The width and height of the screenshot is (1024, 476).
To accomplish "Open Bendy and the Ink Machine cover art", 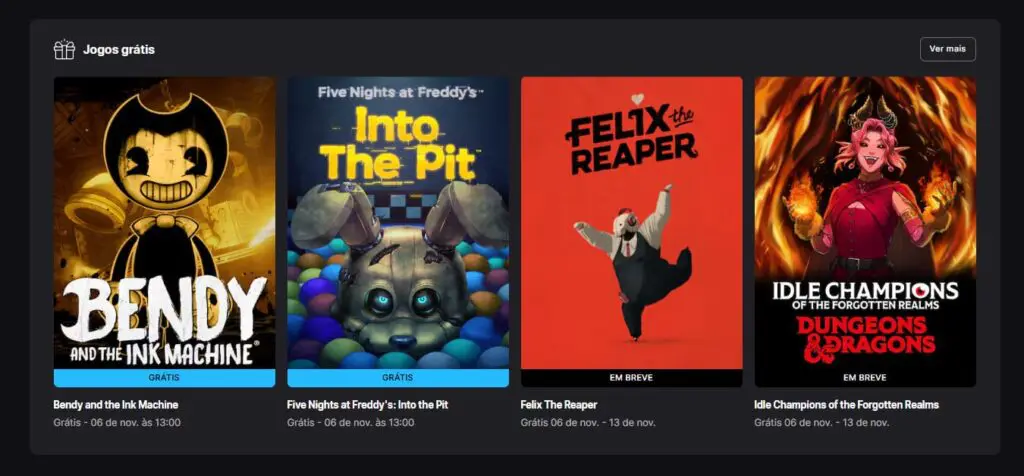I will click(165, 223).
